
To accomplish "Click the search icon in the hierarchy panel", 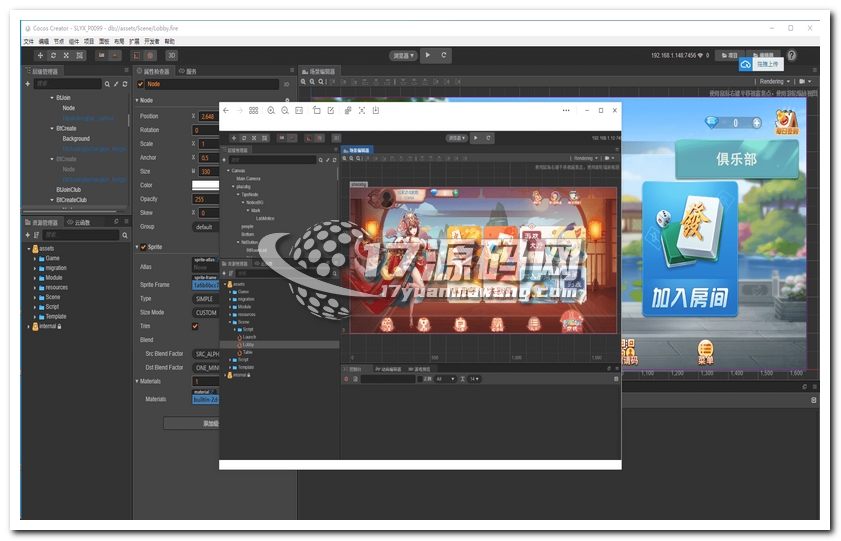I will tap(107, 84).
